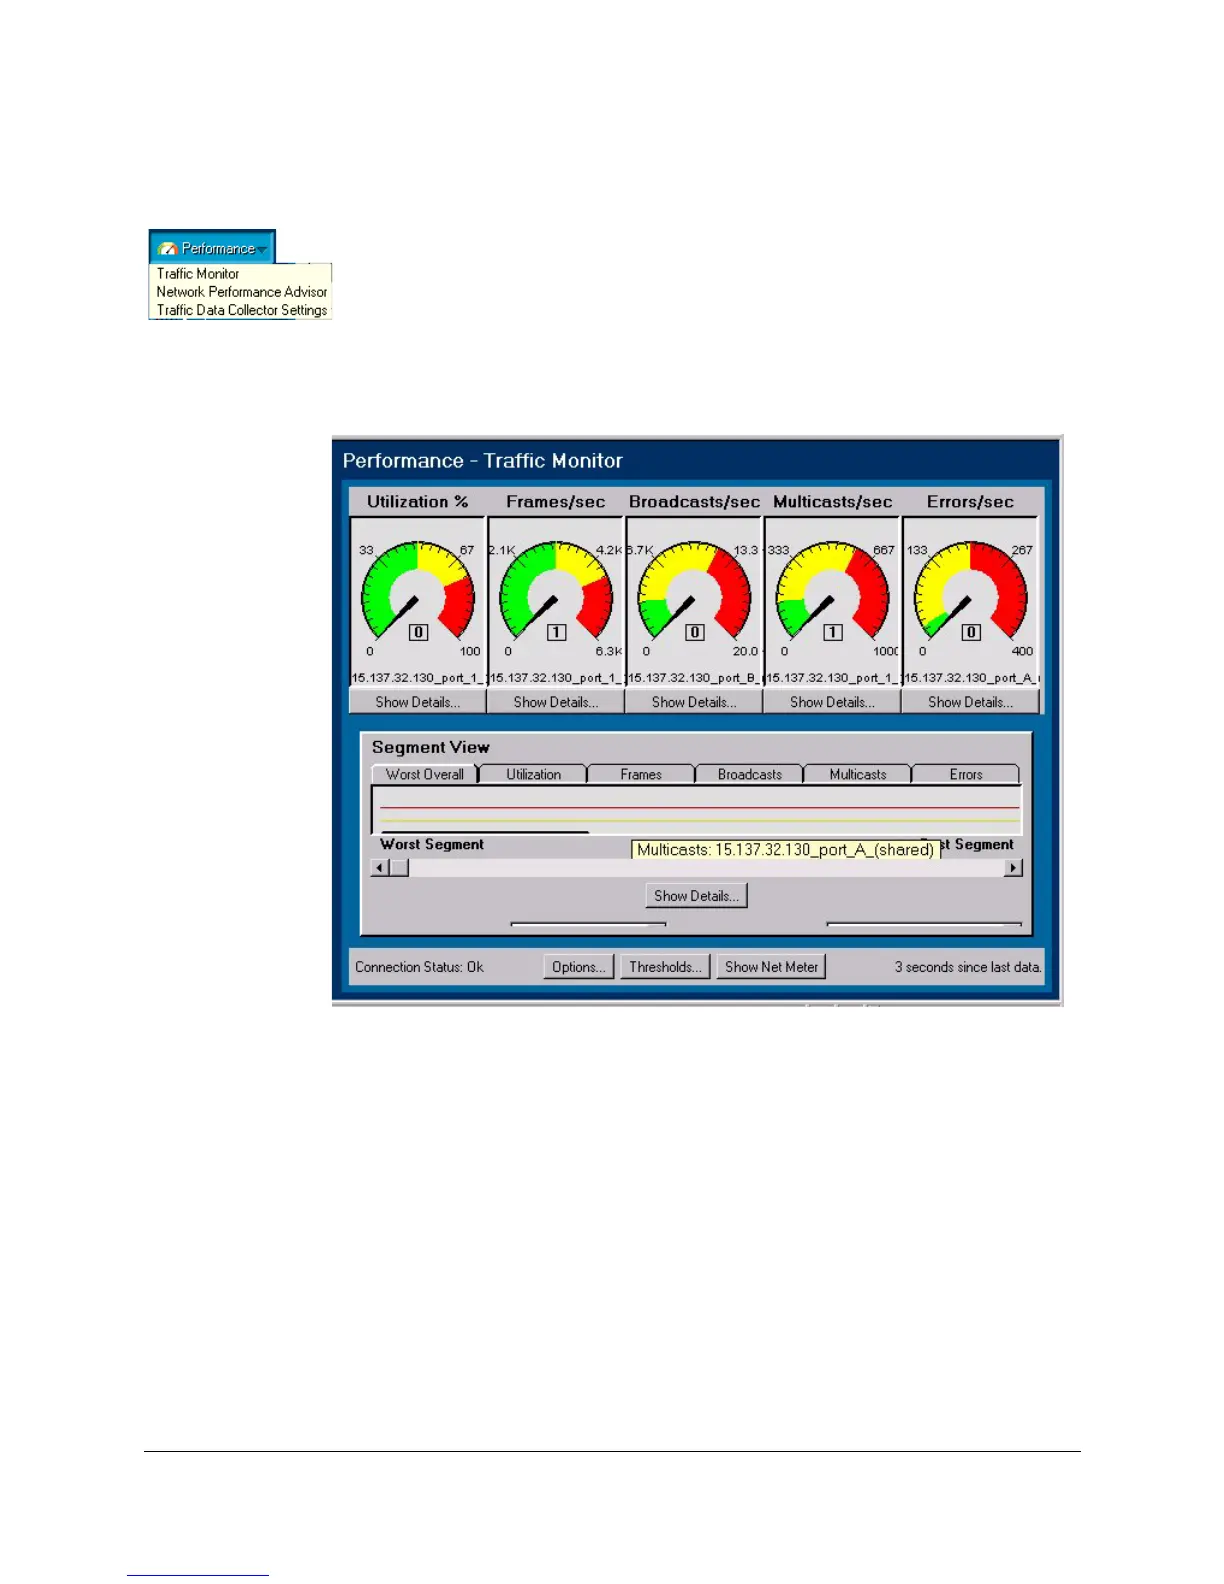1224x1584 pixels.
Task: Click the Multicasts port_A_(shared) tooltip
Action: (786, 850)
